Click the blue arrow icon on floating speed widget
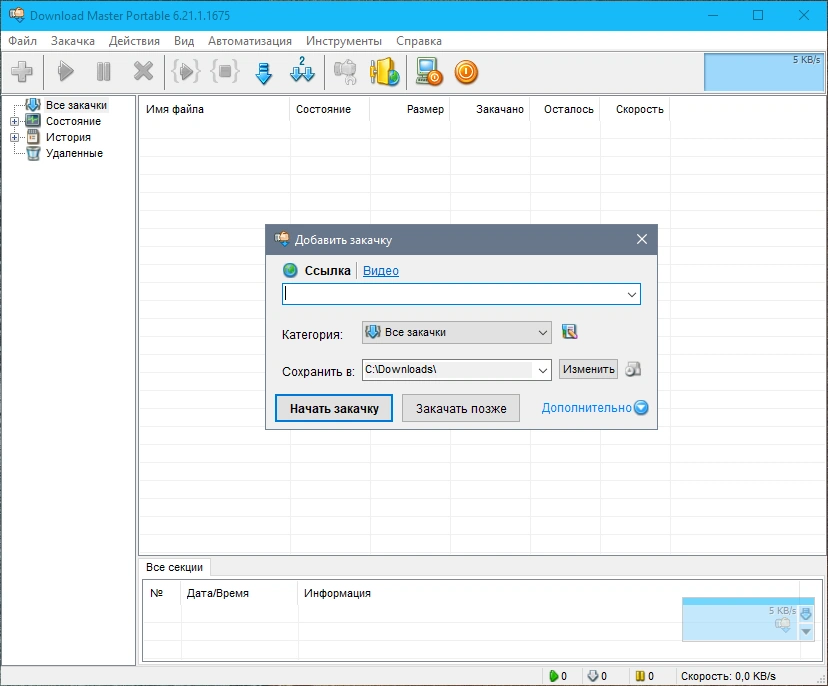 [x=806, y=614]
